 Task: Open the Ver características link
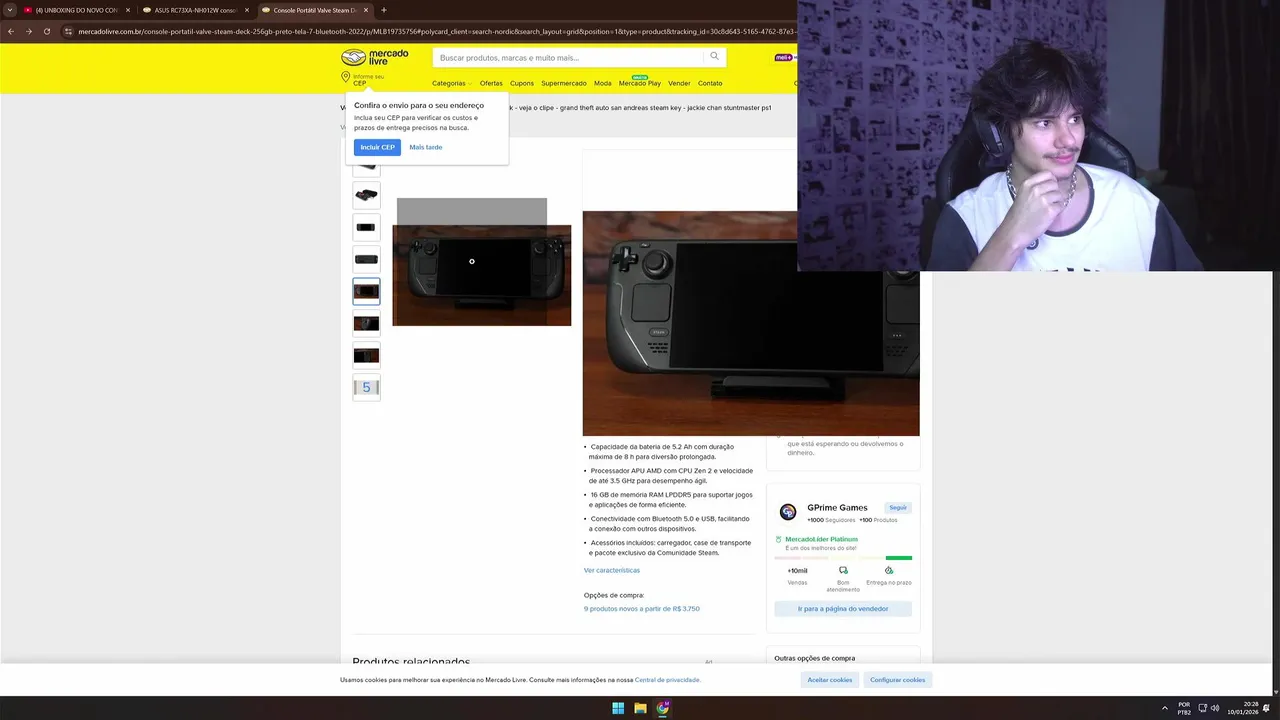(x=612, y=570)
